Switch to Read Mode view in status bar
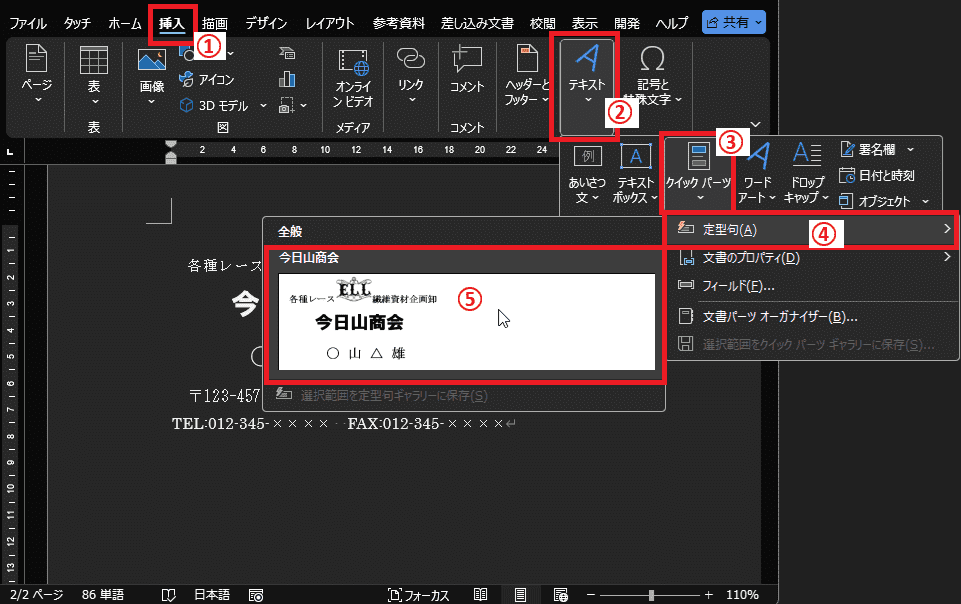The height and width of the screenshot is (604, 961). click(x=481, y=594)
